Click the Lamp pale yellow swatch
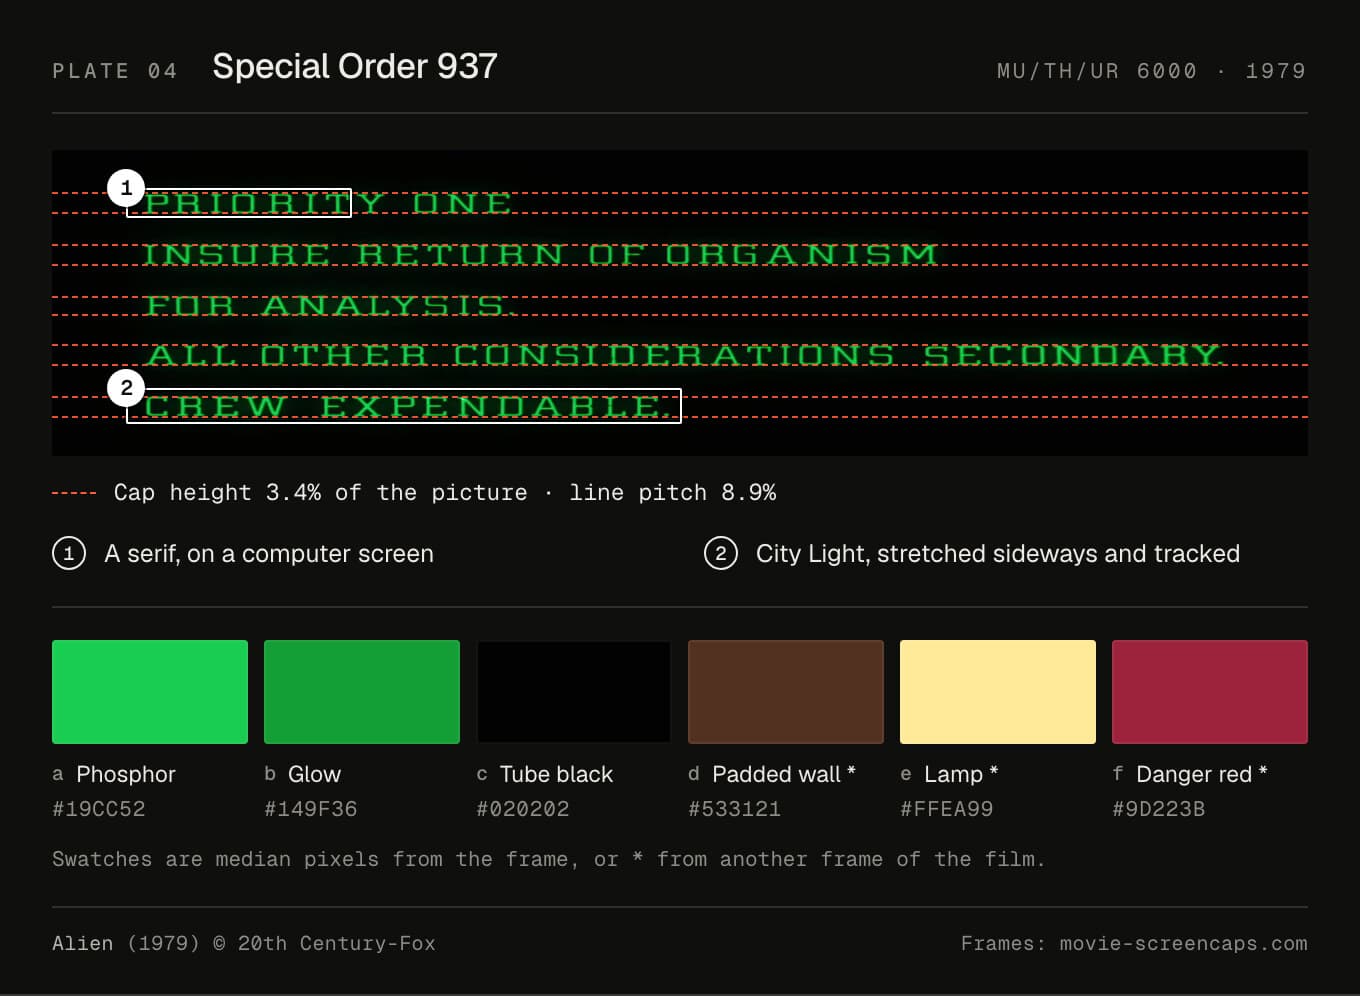The image size is (1360, 996). [x=998, y=692]
